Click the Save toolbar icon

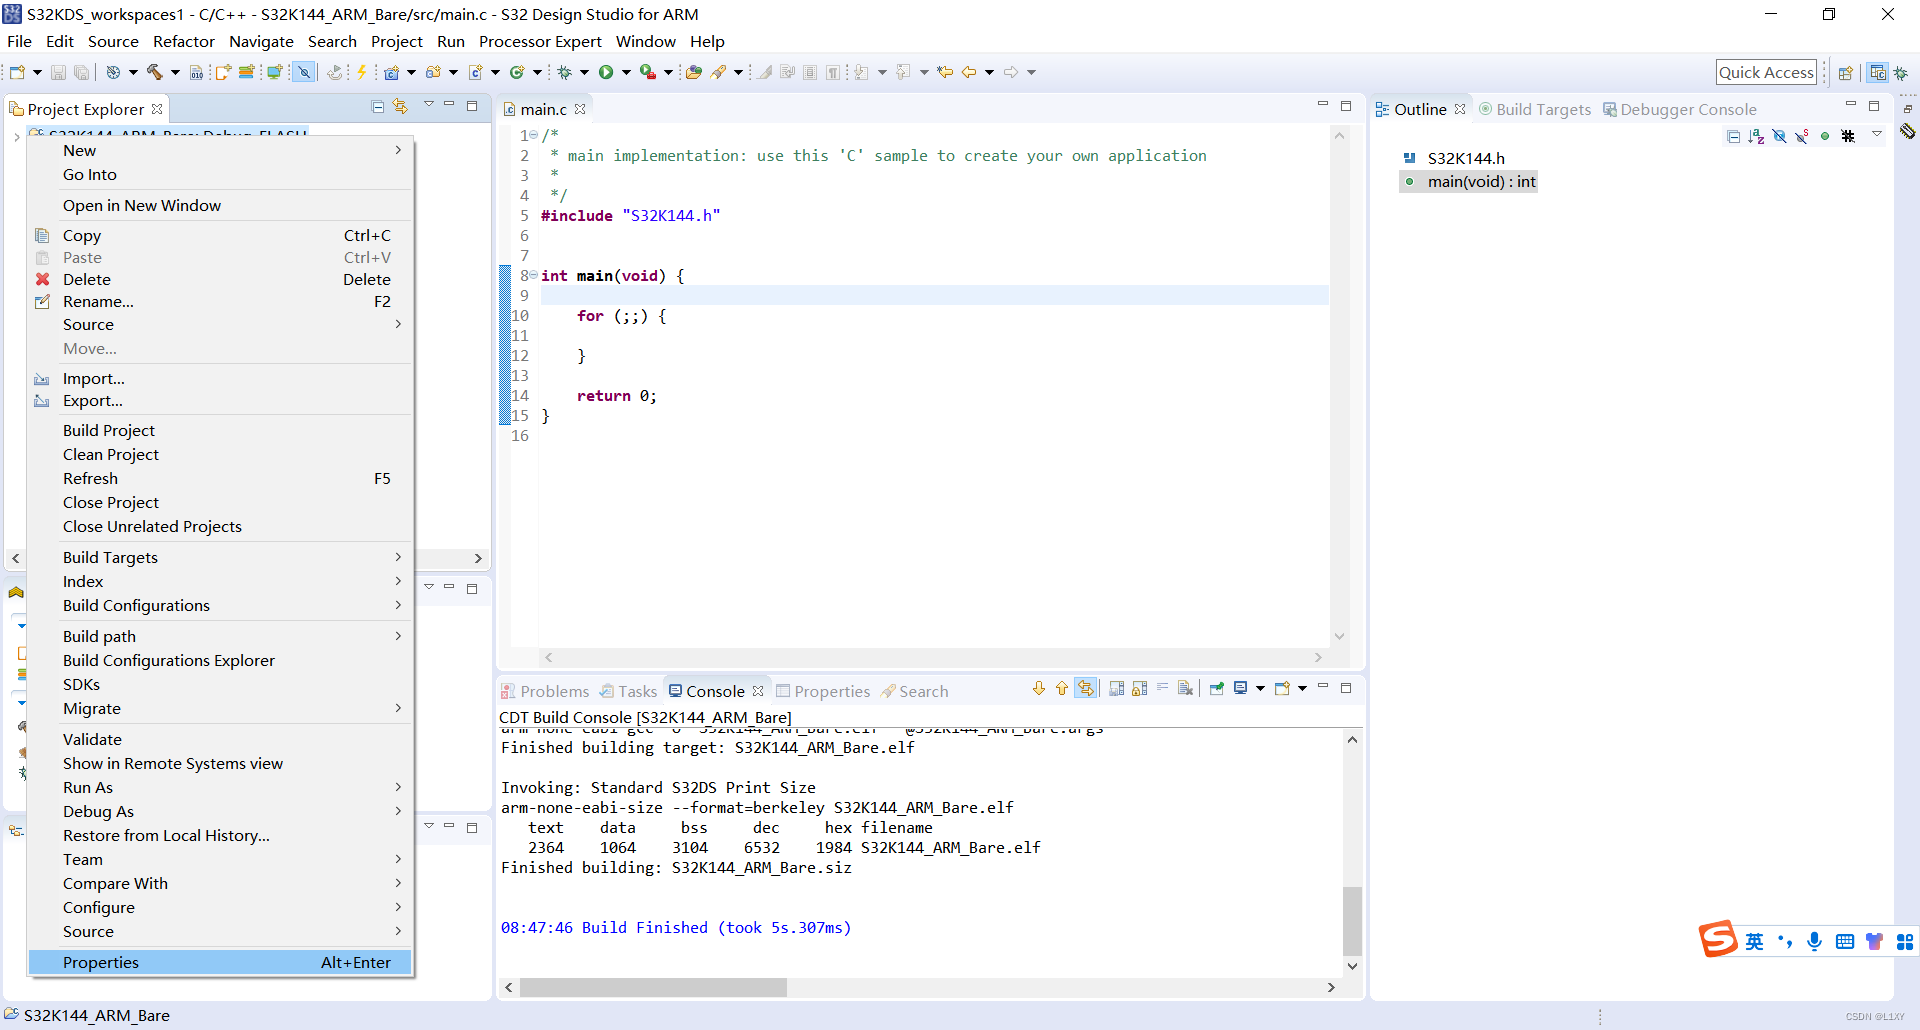(58, 72)
